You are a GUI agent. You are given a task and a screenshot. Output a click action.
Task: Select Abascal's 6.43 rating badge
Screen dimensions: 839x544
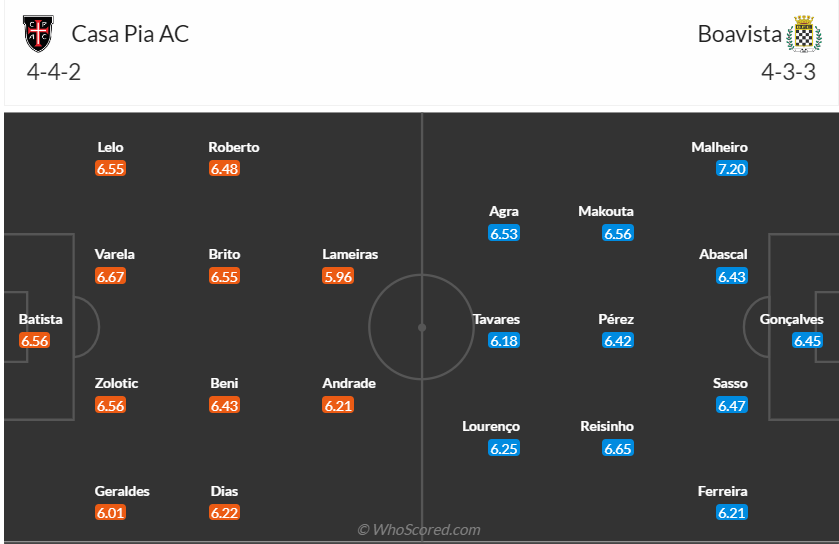(732, 276)
